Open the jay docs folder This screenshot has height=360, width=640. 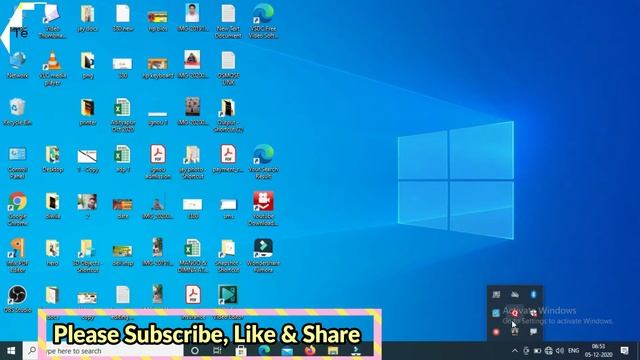pyautogui.click(x=87, y=18)
